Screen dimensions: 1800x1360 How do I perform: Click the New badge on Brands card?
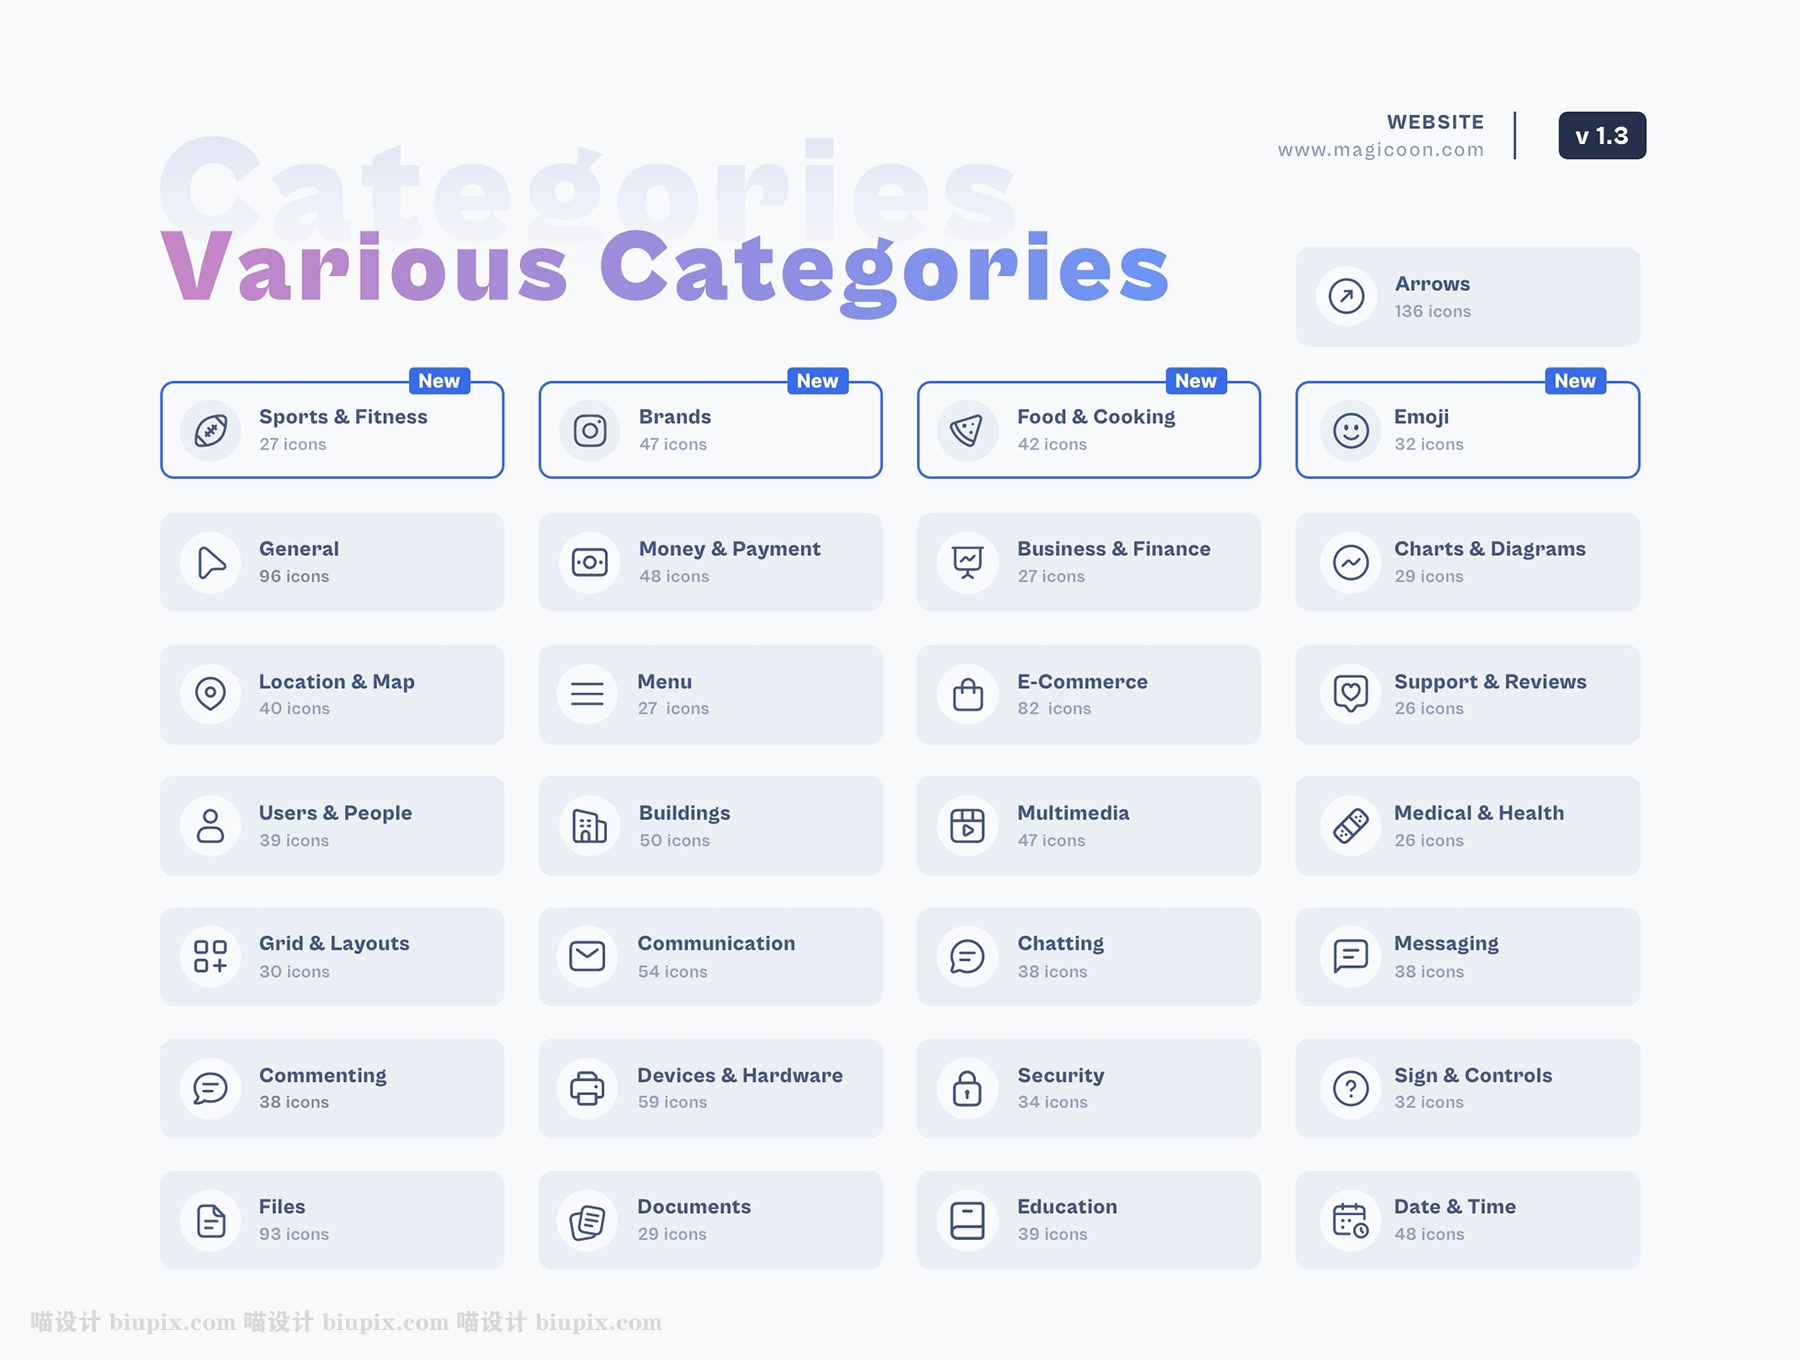(x=817, y=381)
